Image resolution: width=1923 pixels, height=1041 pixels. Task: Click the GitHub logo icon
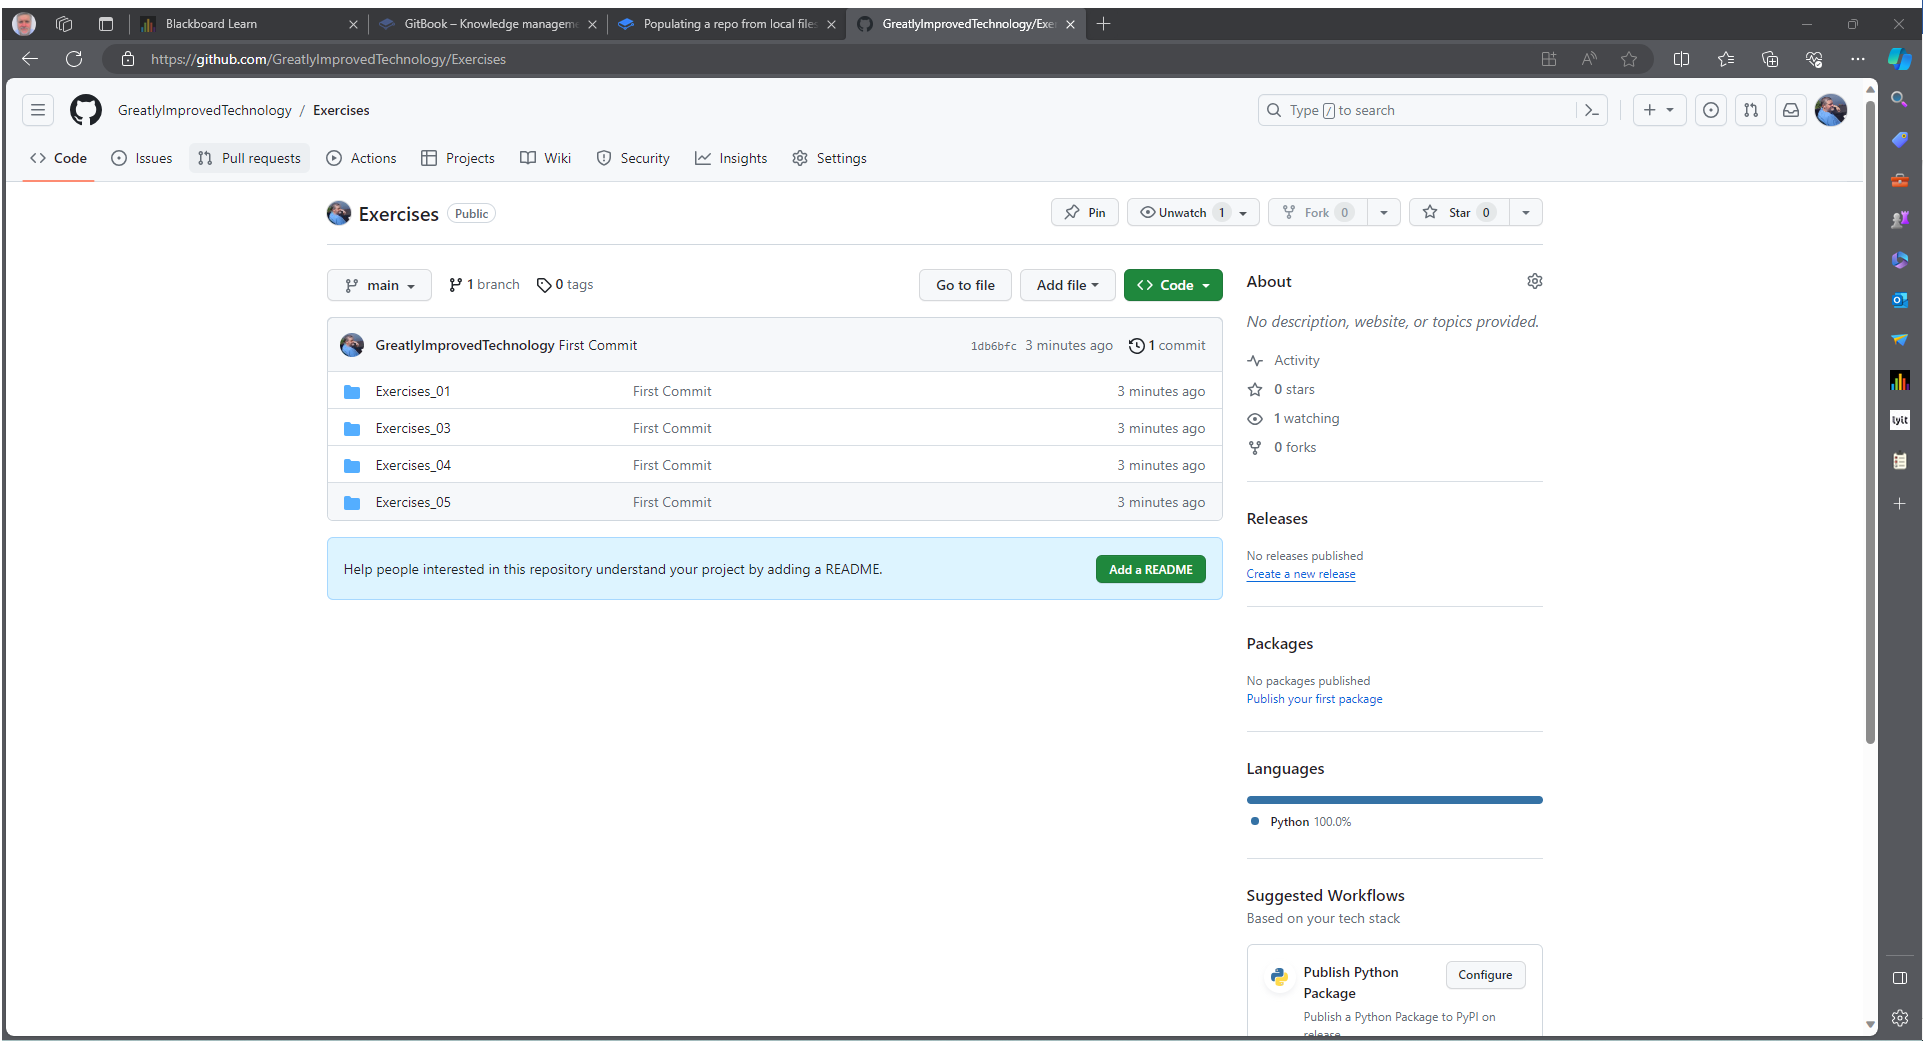[x=86, y=110]
